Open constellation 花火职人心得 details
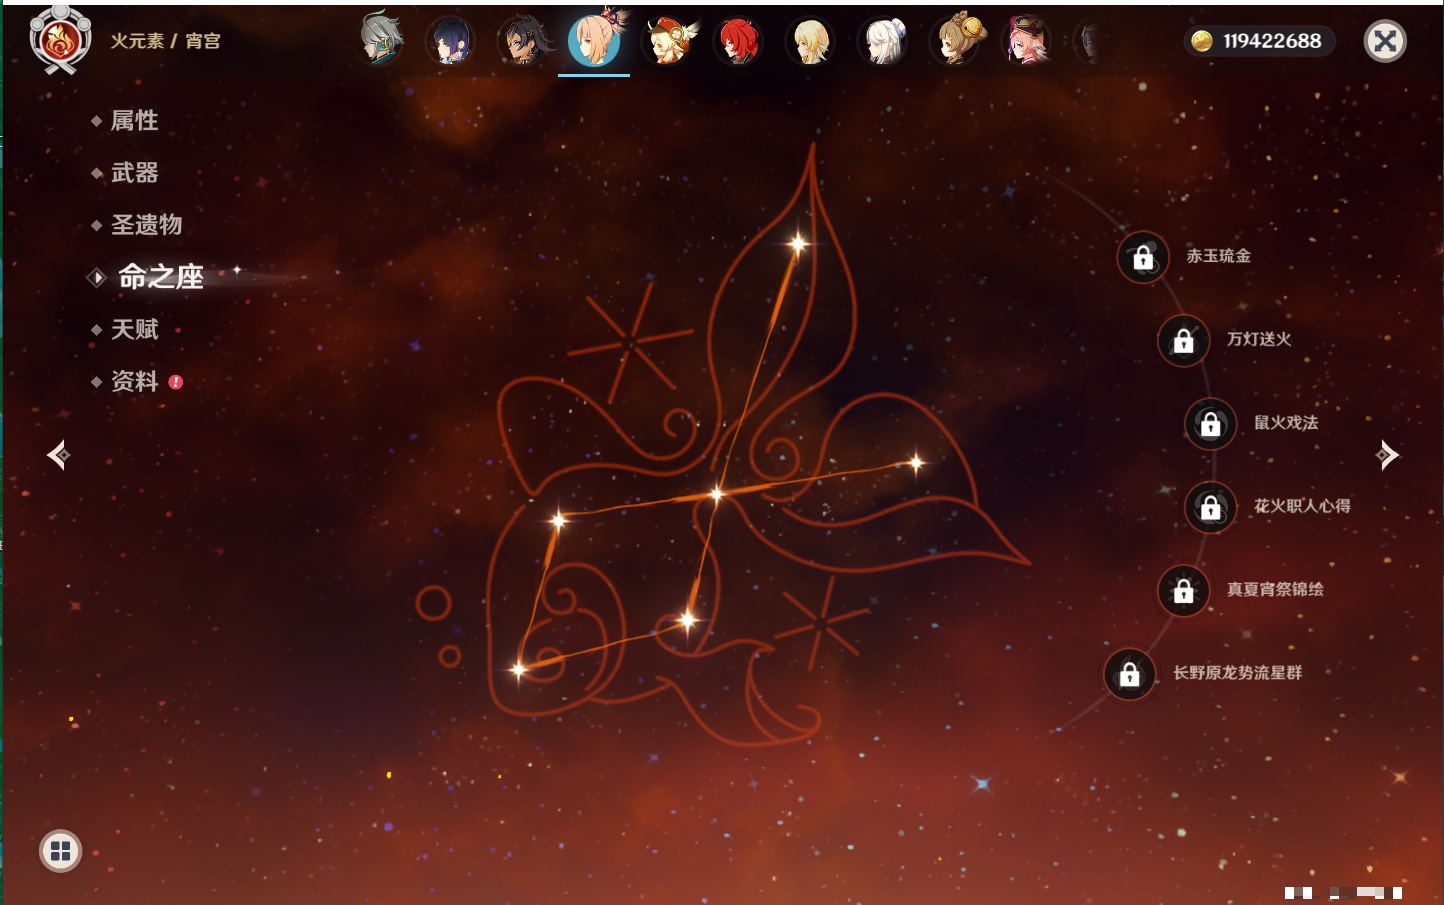1444x905 pixels. coord(1302,506)
